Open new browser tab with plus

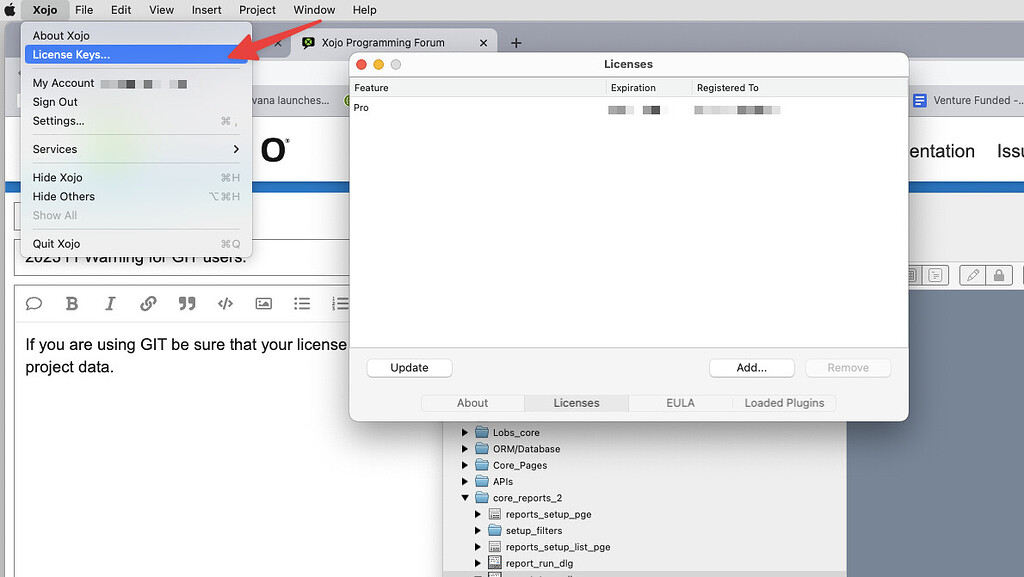tap(516, 43)
